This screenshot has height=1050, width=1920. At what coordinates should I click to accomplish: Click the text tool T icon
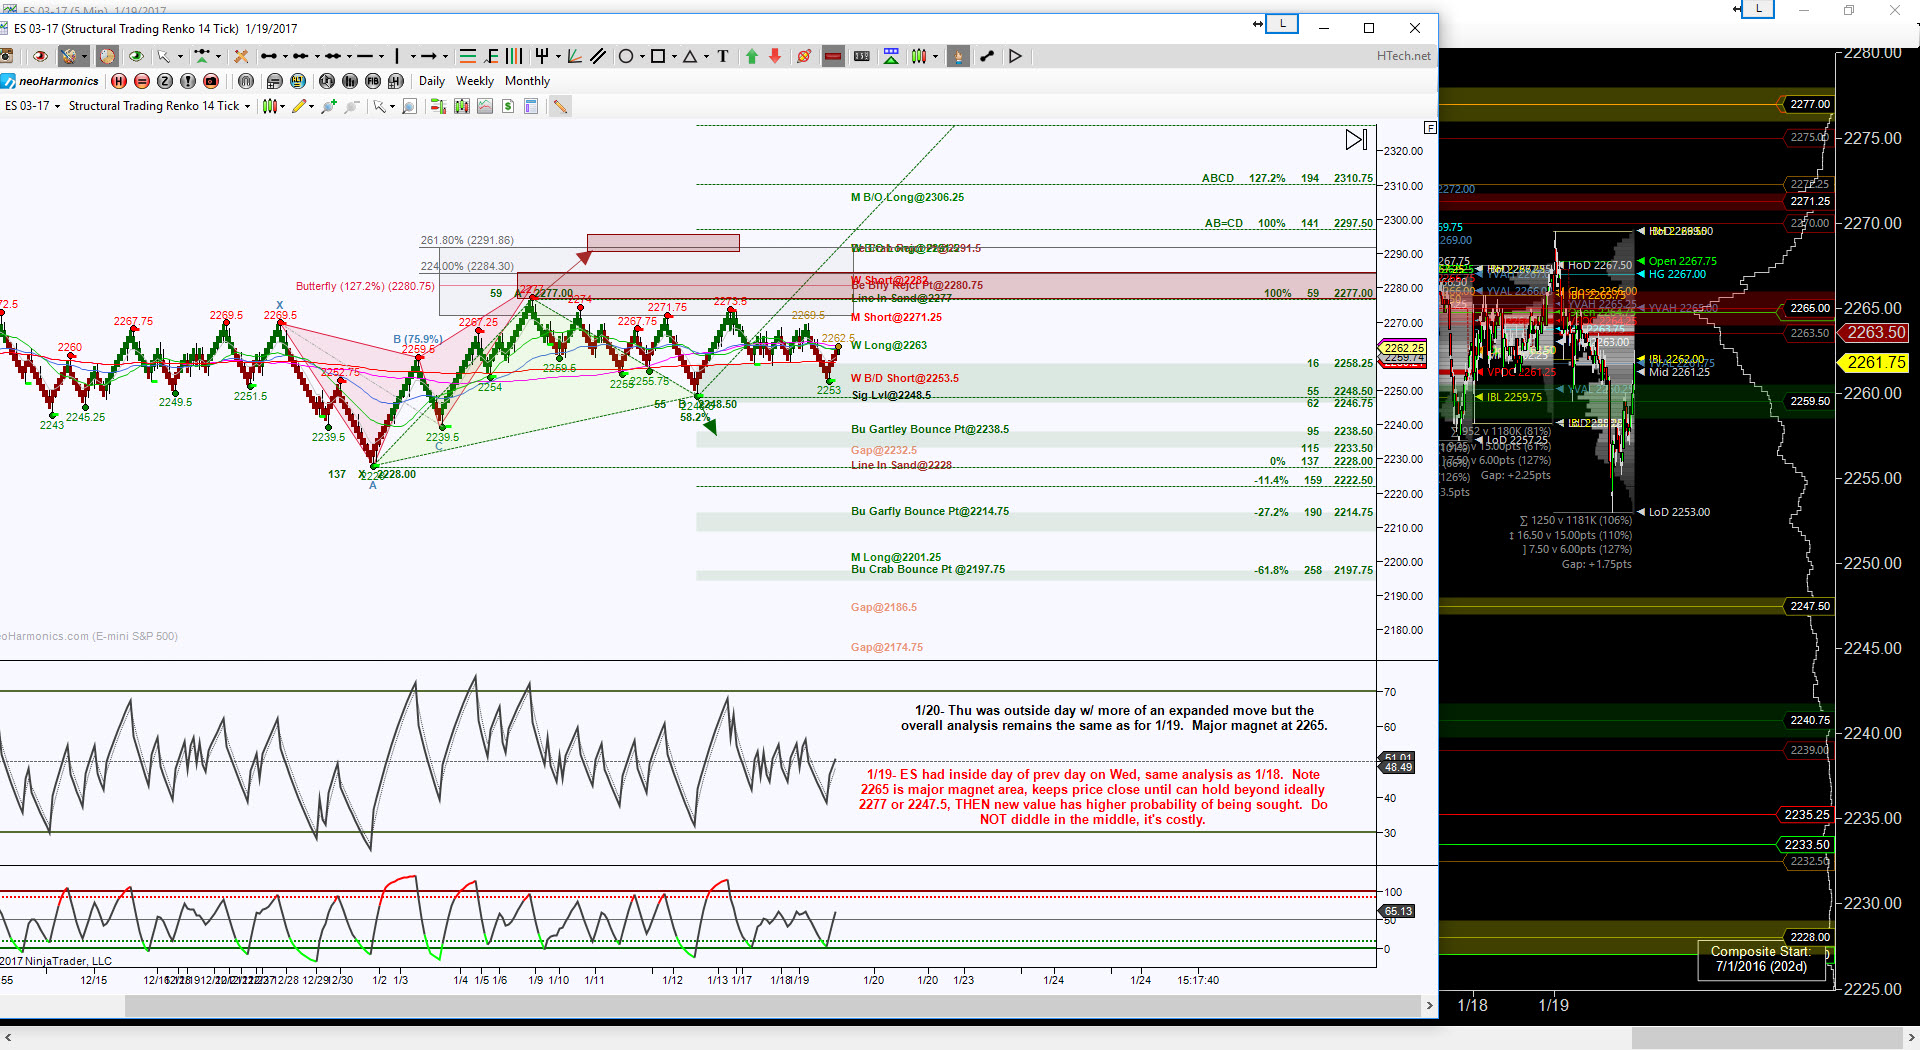(x=723, y=57)
